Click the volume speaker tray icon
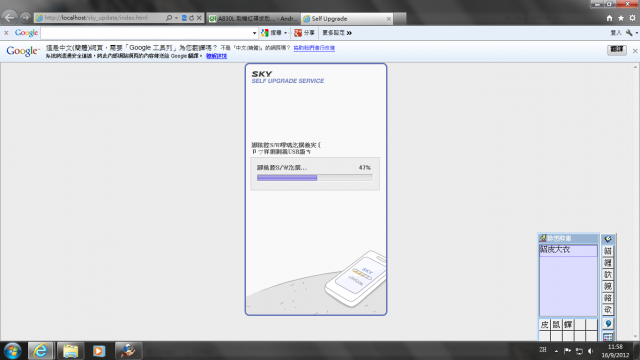The height and width of the screenshot is (360, 640). pos(591,351)
